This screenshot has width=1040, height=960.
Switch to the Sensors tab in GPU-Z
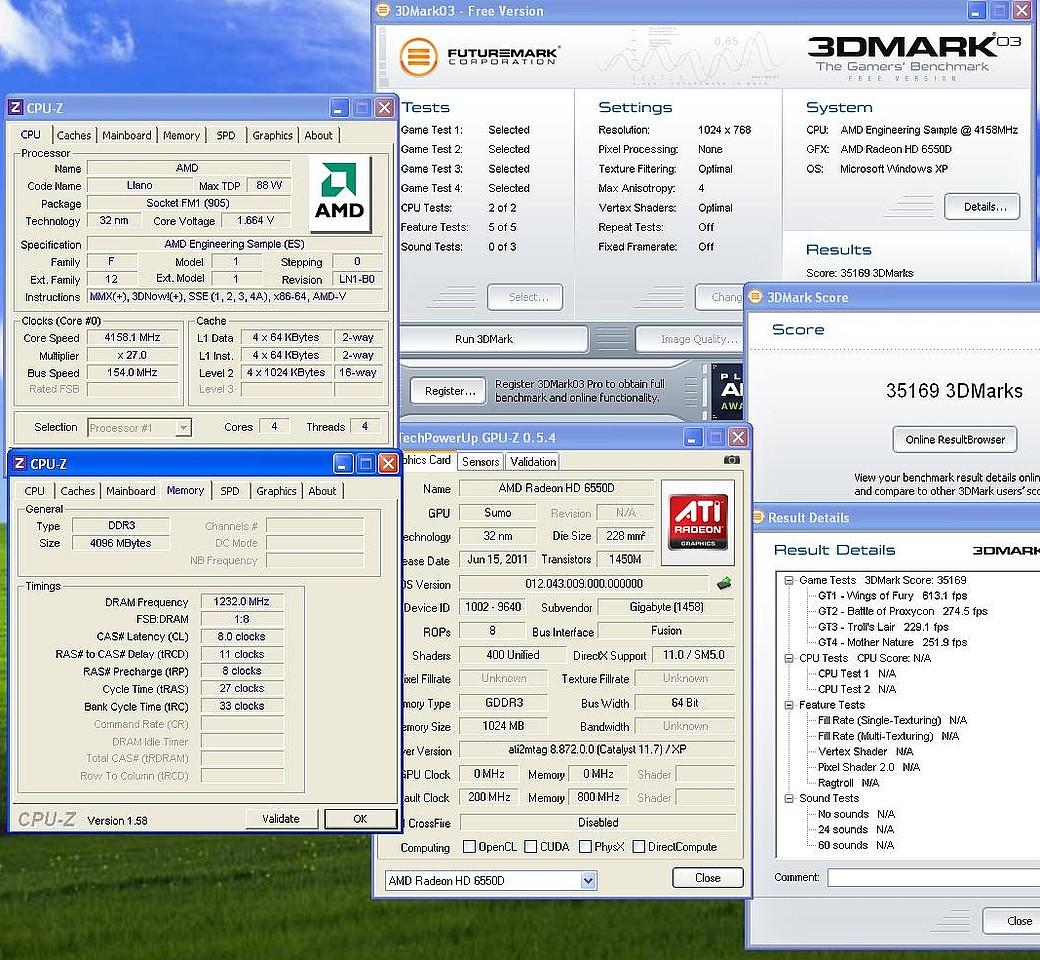[x=480, y=462]
